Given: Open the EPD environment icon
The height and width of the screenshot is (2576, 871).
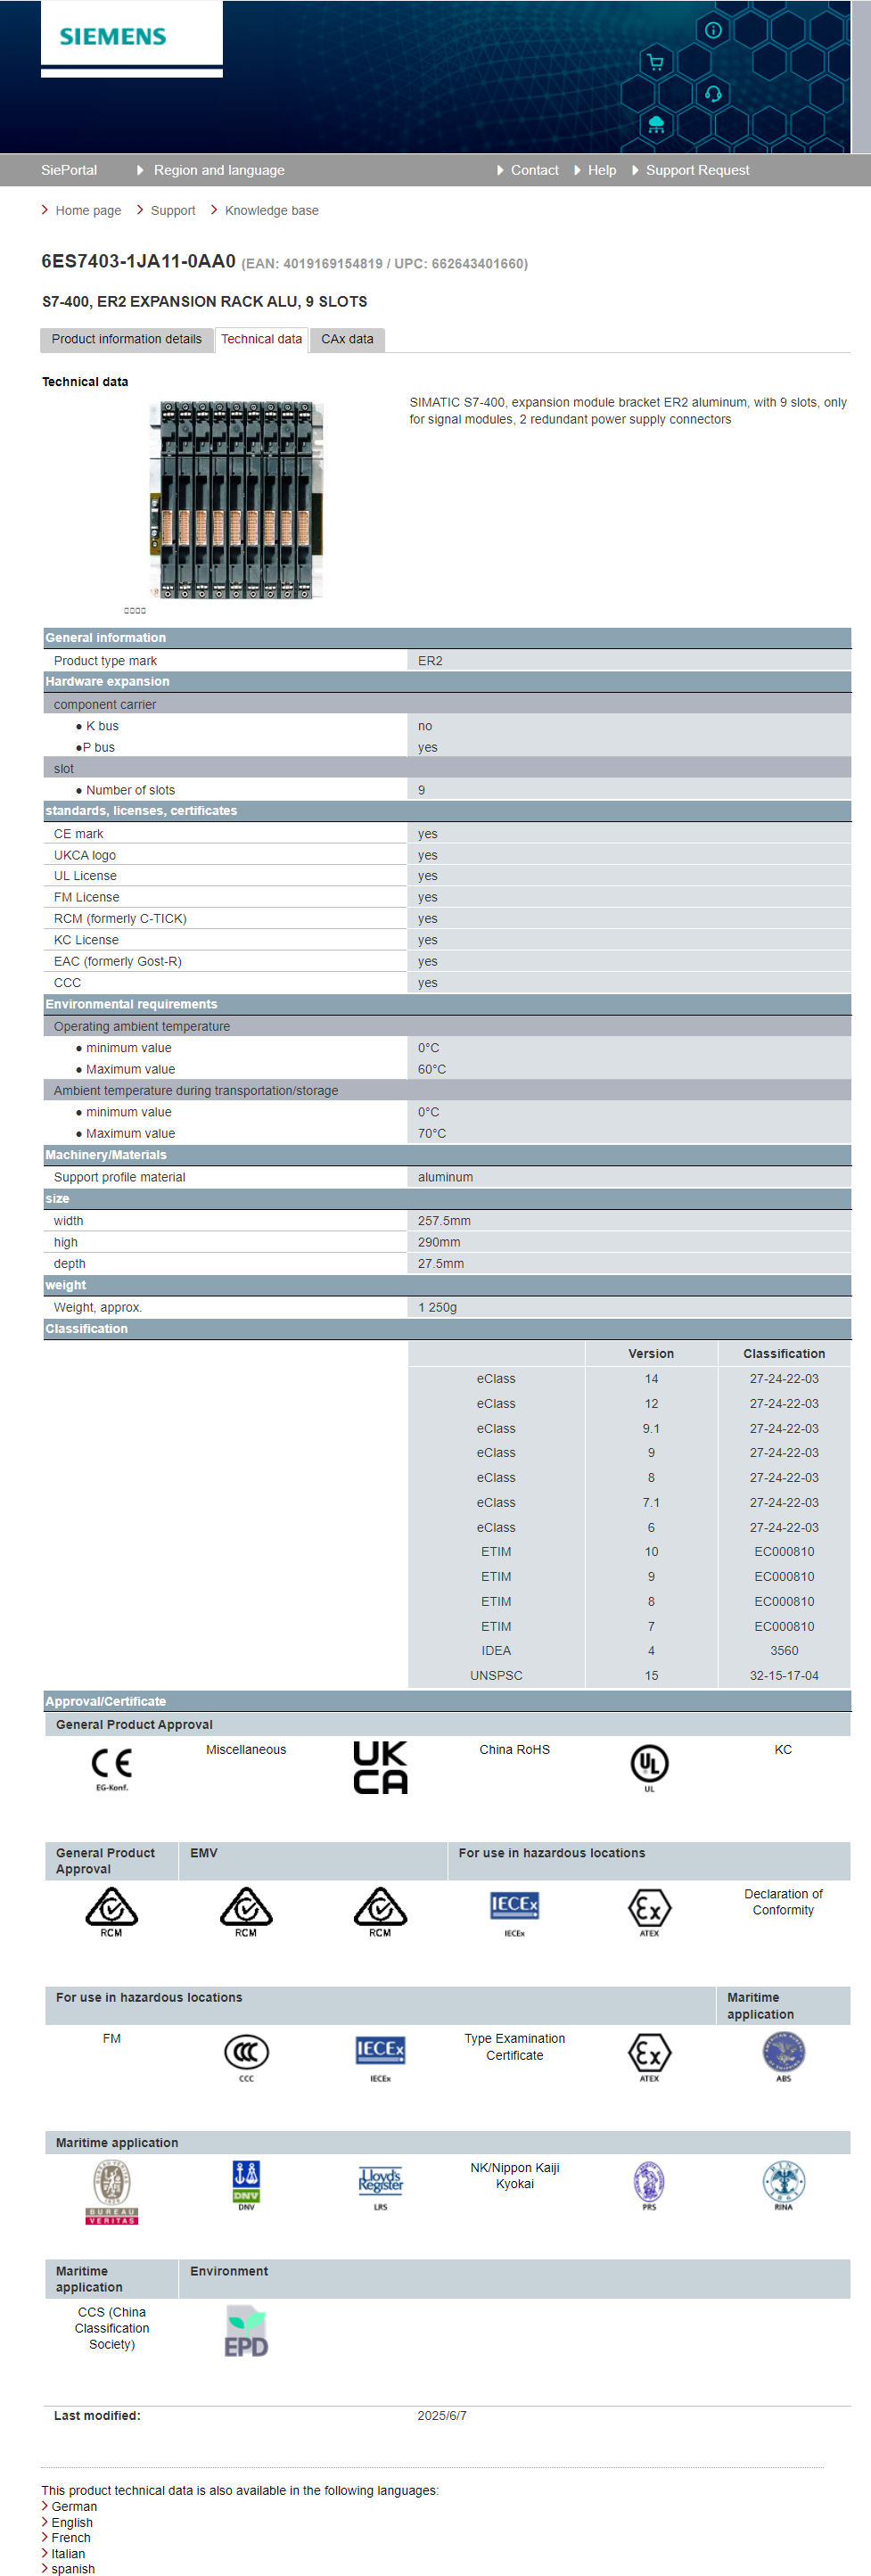Looking at the screenshot, I should point(246,2331).
